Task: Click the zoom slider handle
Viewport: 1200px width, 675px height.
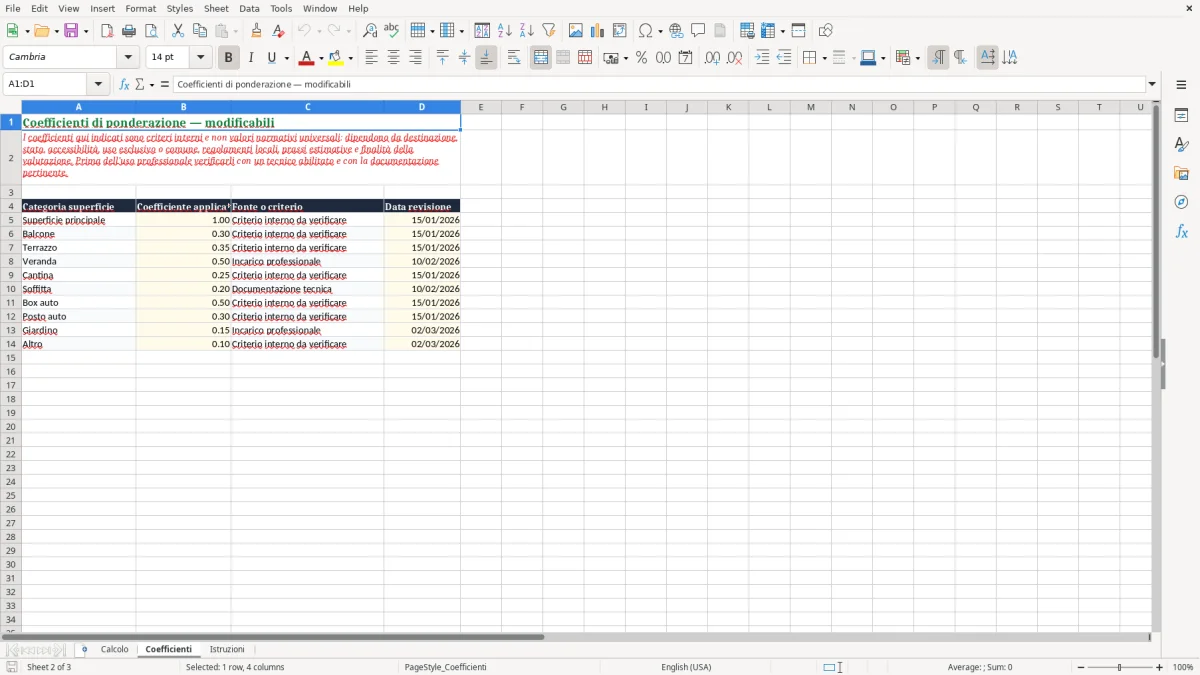Action: [1120, 667]
